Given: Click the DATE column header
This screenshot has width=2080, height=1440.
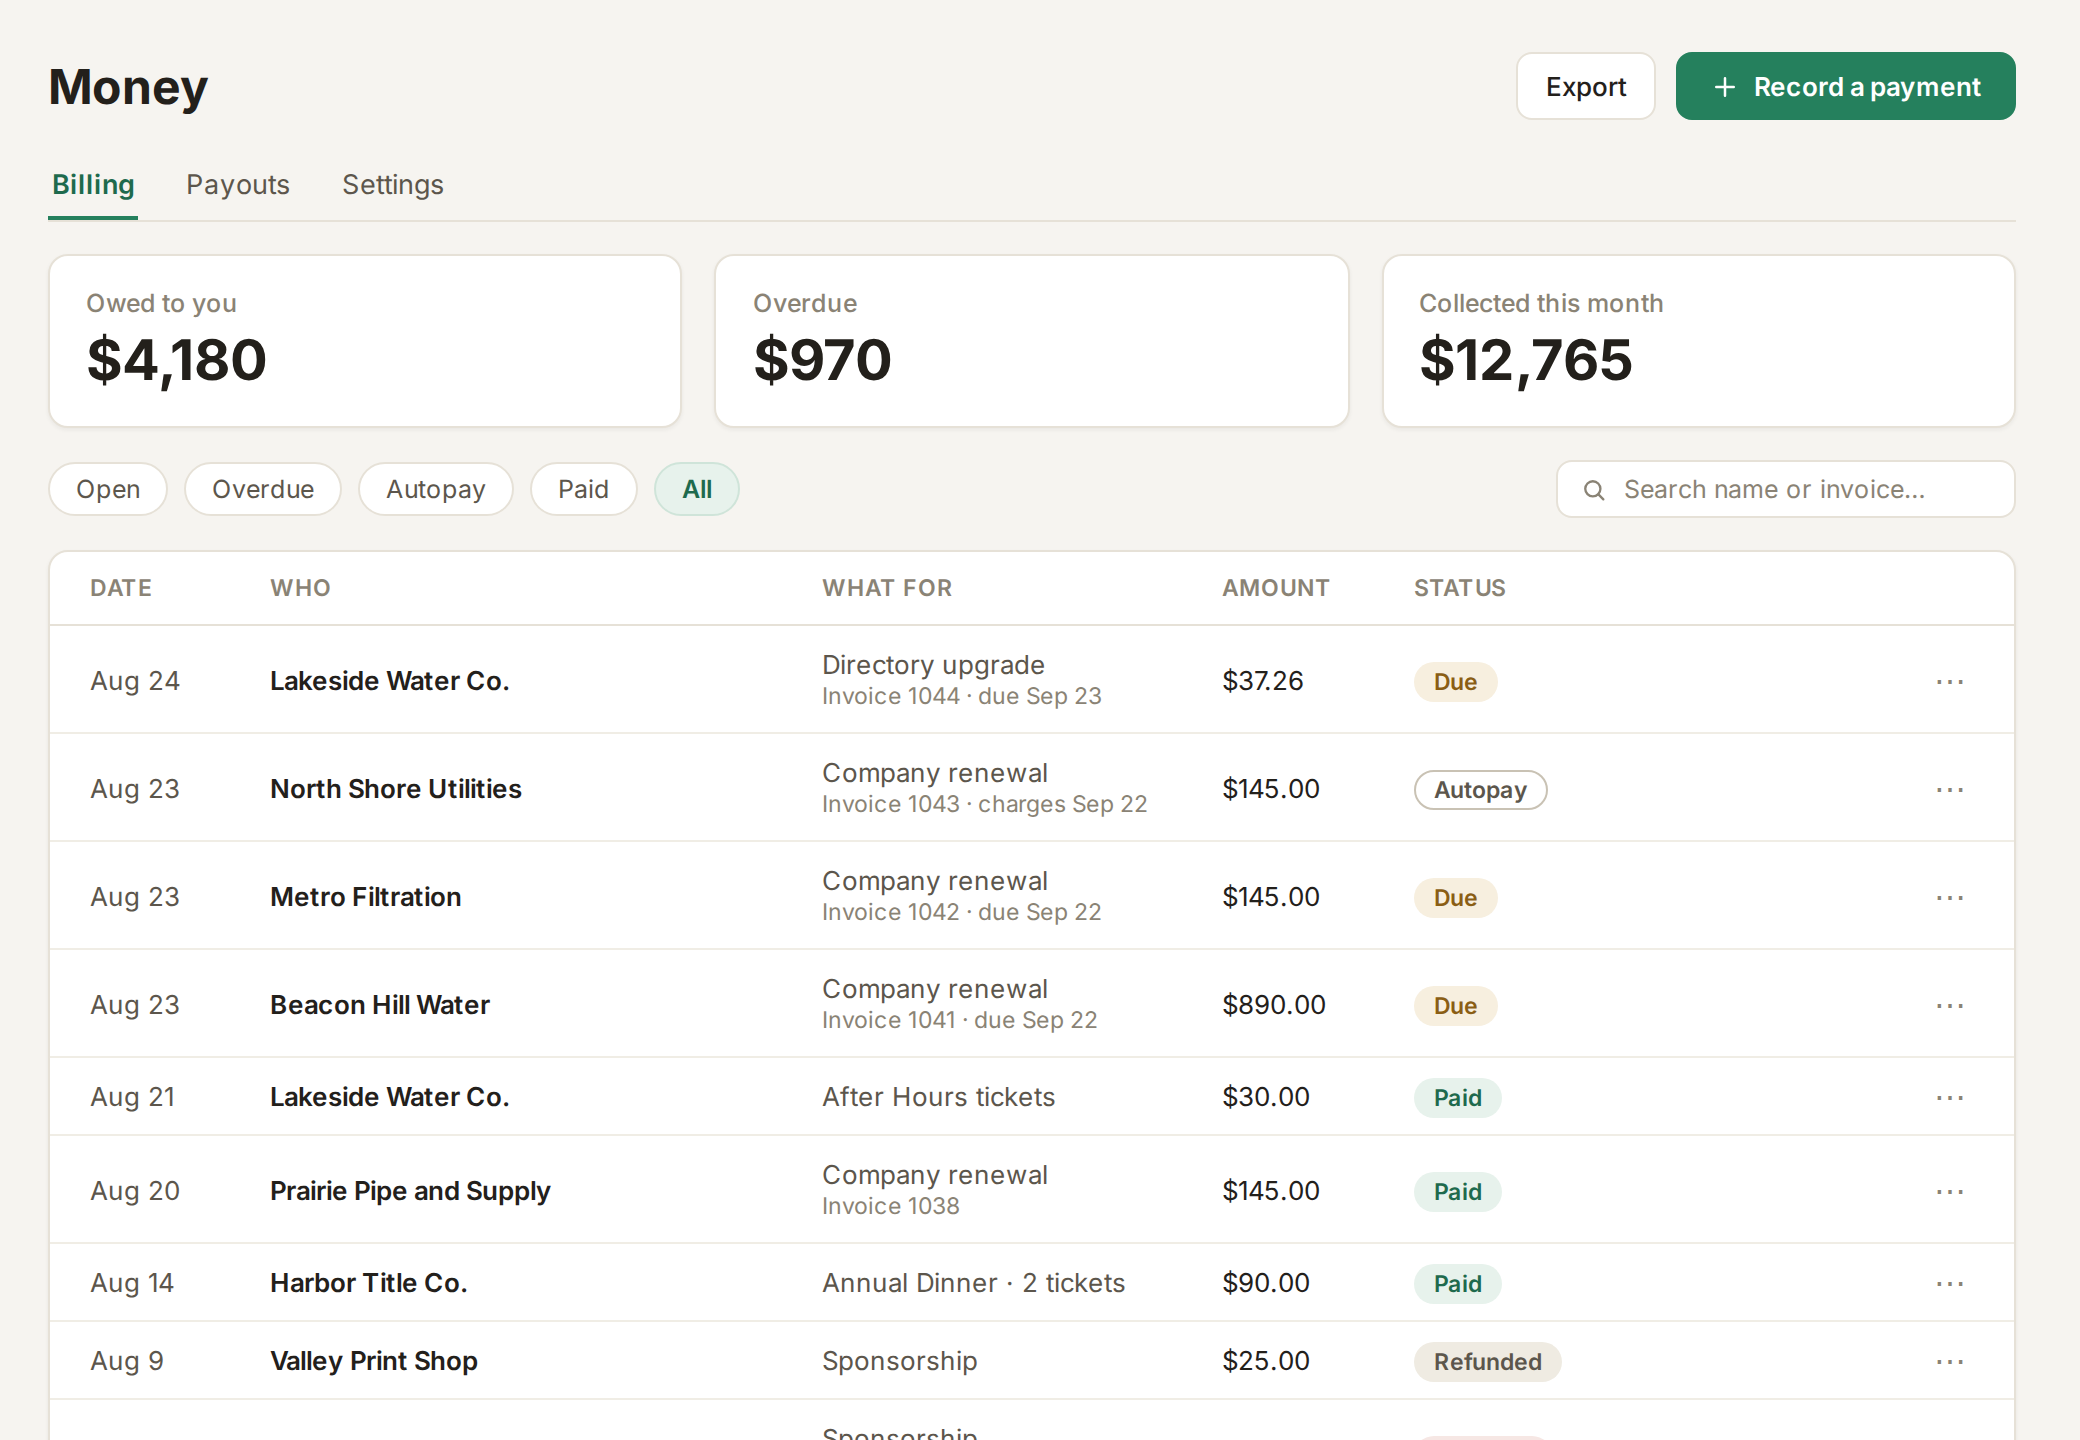Looking at the screenshot, I should click(121, 588).
